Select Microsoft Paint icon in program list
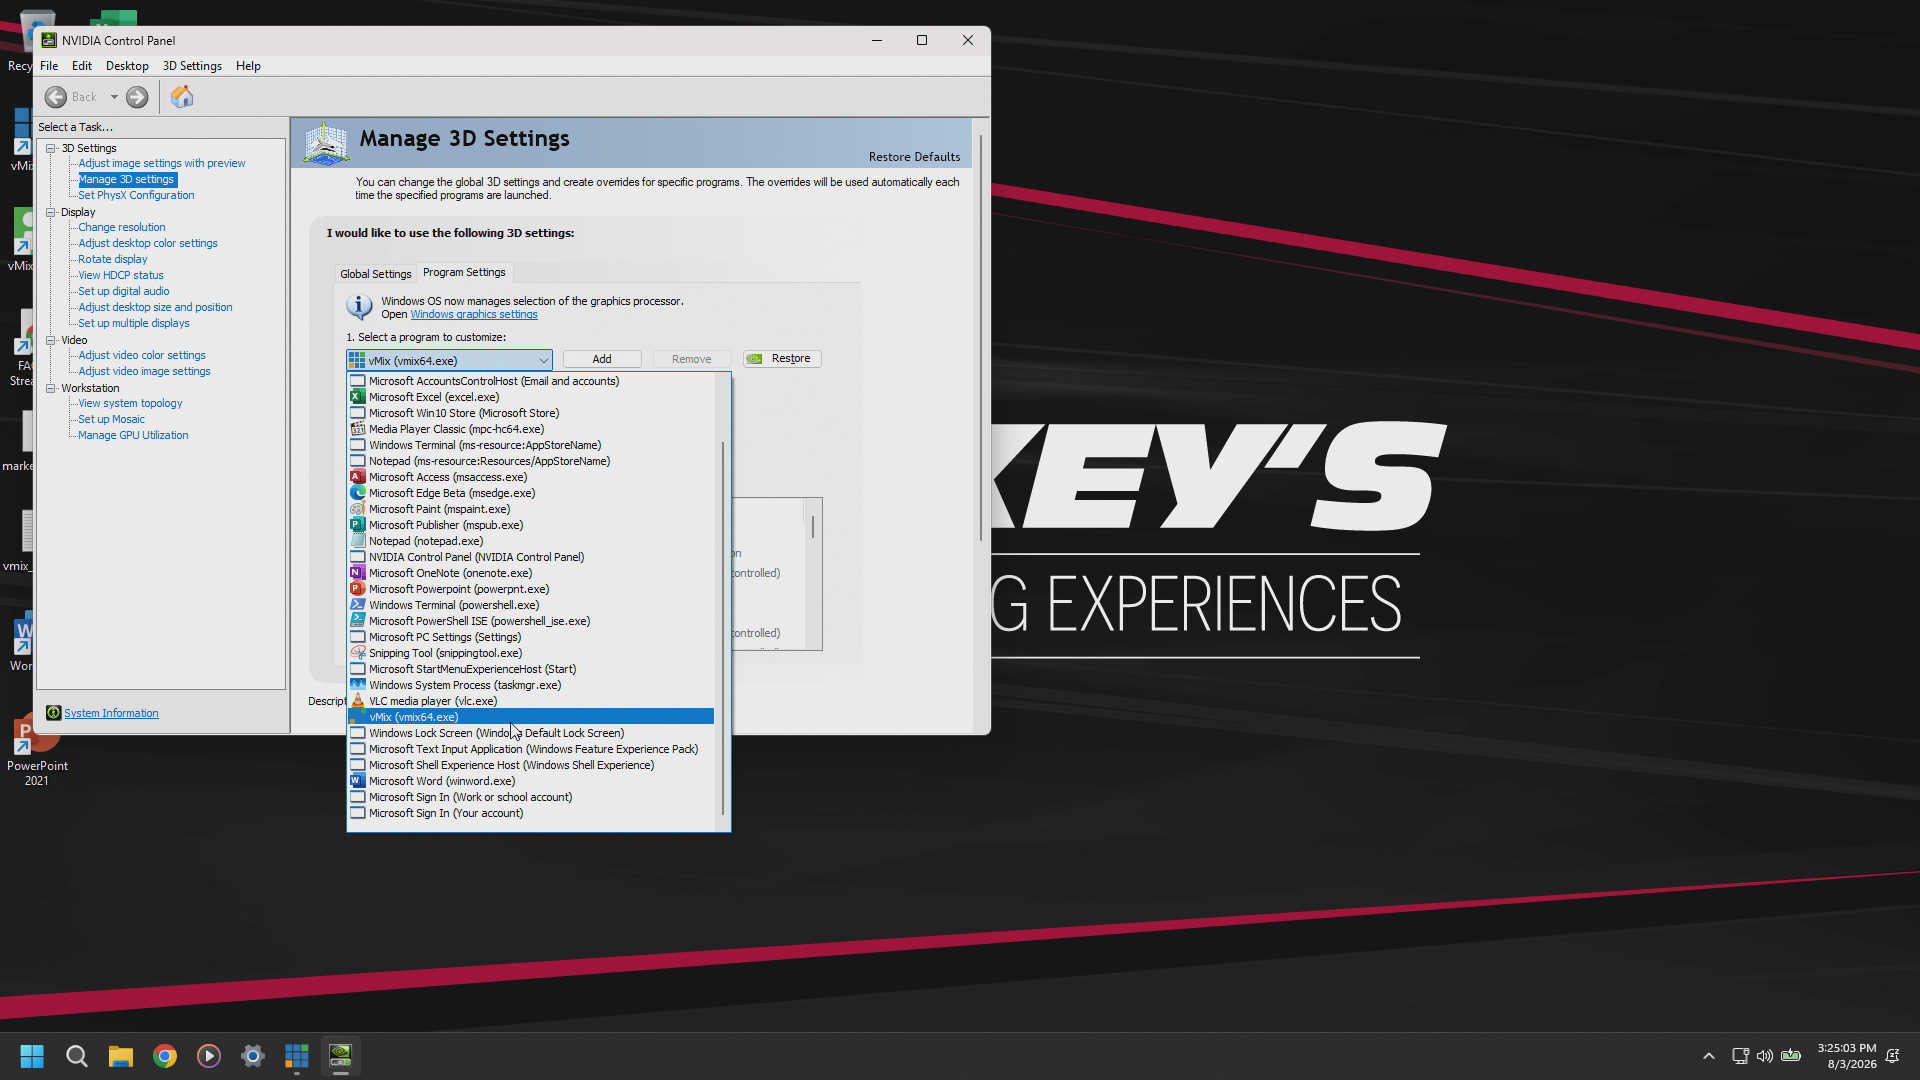The width and height of the screenshot is (1920, 1080). pyautogui.click(x=357, y=509)
